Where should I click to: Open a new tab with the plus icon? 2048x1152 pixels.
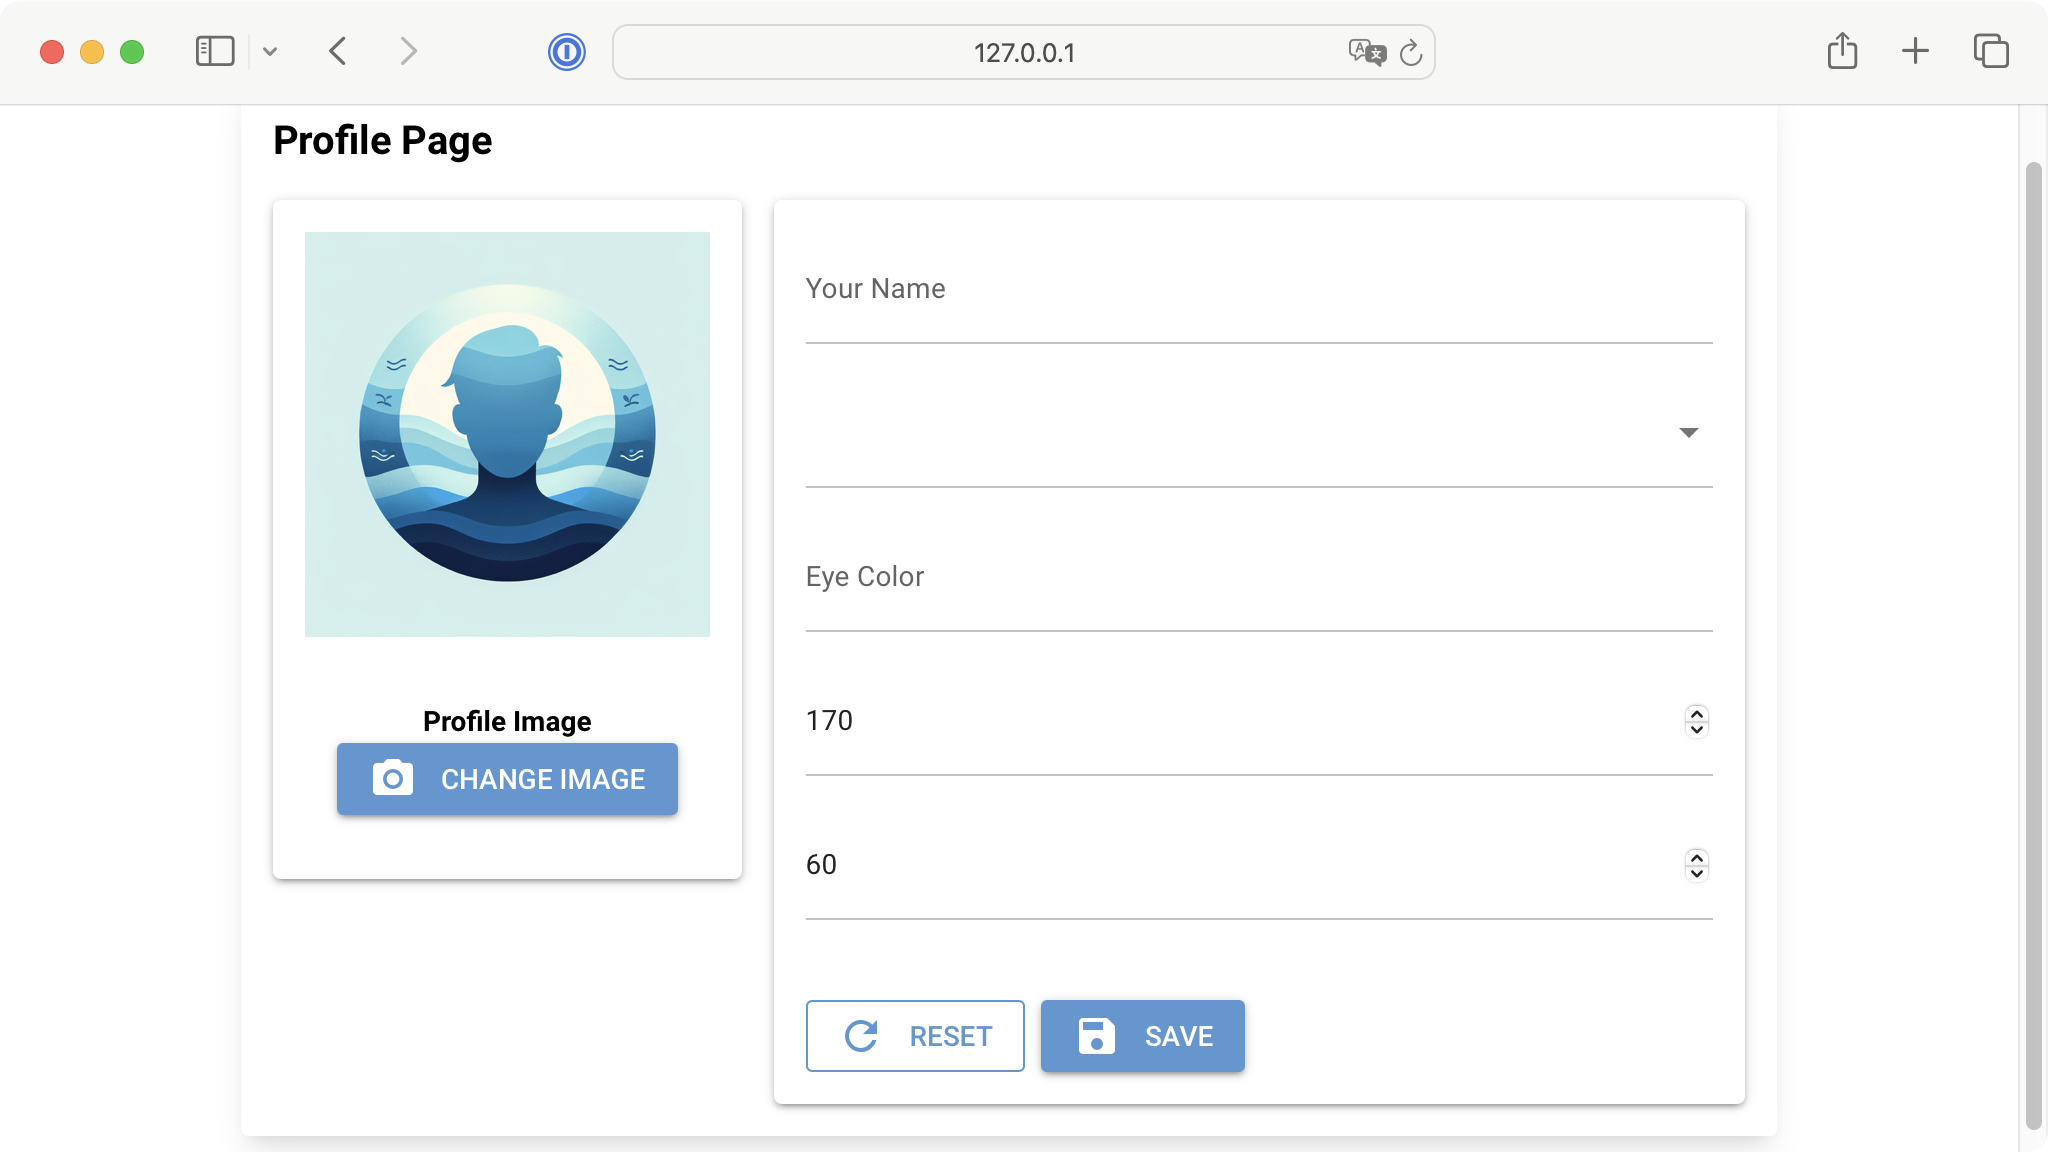coord(1915,50)
